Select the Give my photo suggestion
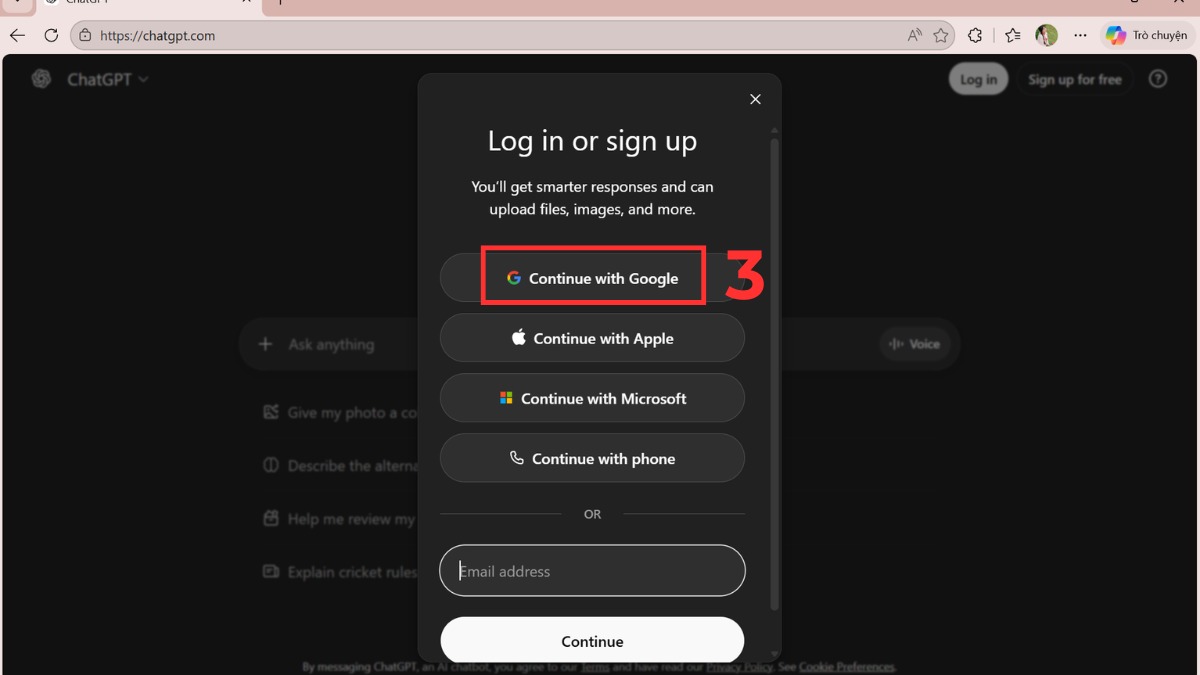 (x=339, y=412)
